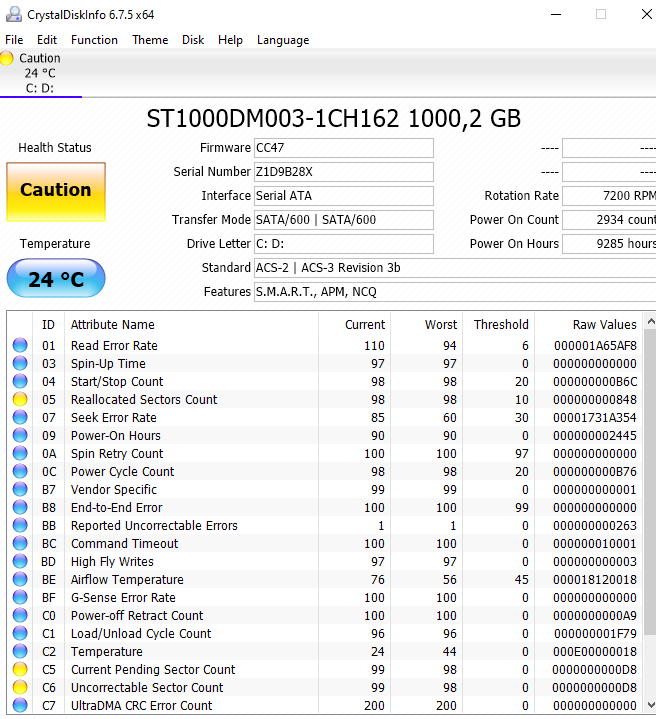Open the Language menu
This screenshot has height=719, width=656.
(x=283, y=40)
